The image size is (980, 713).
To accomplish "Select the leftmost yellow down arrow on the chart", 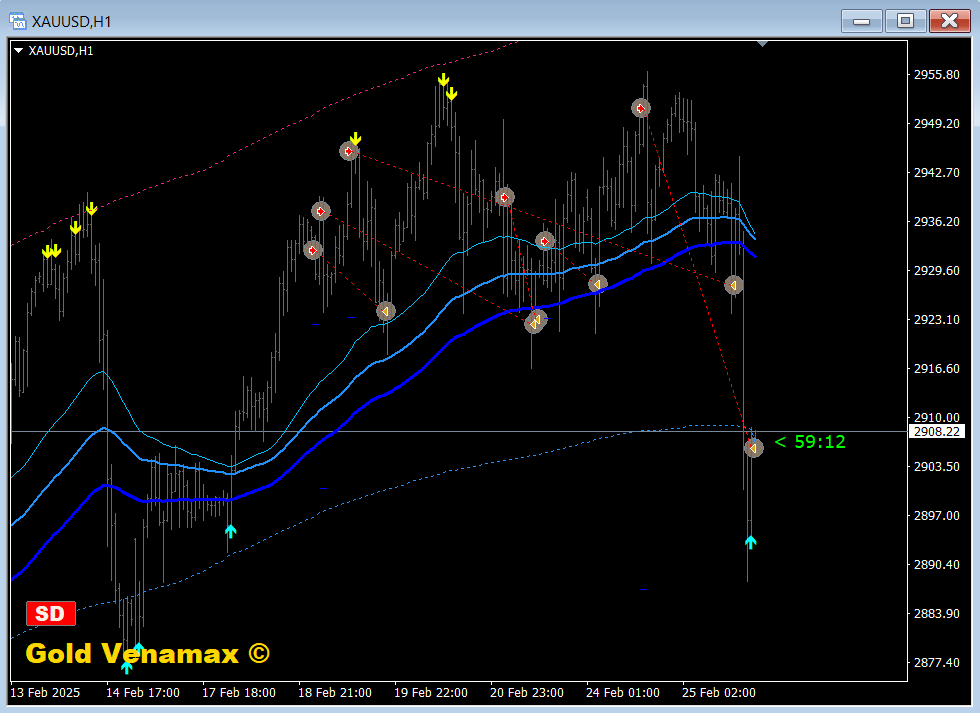I will 47,252.
